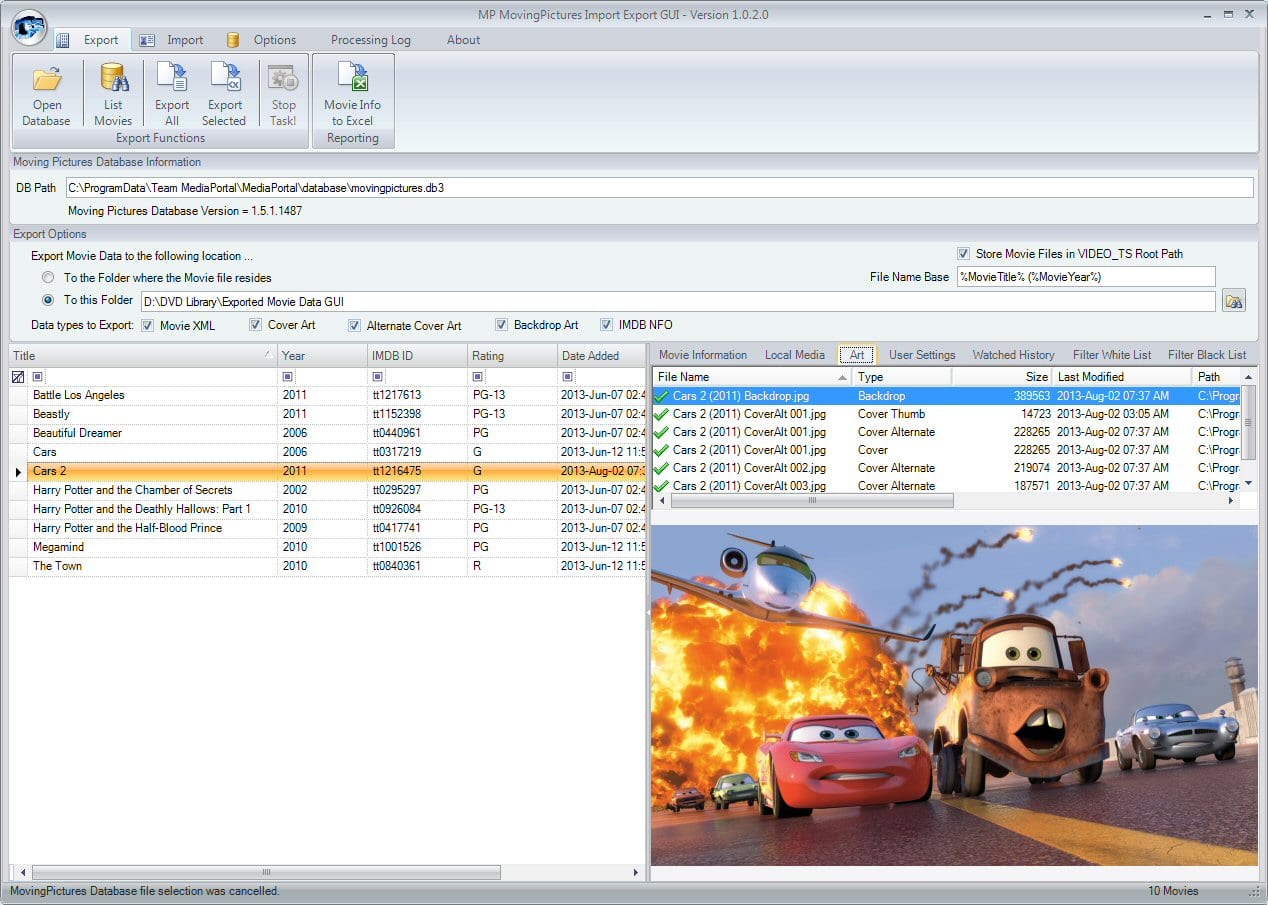Open the Watched History tab

tap(1013, 355)
